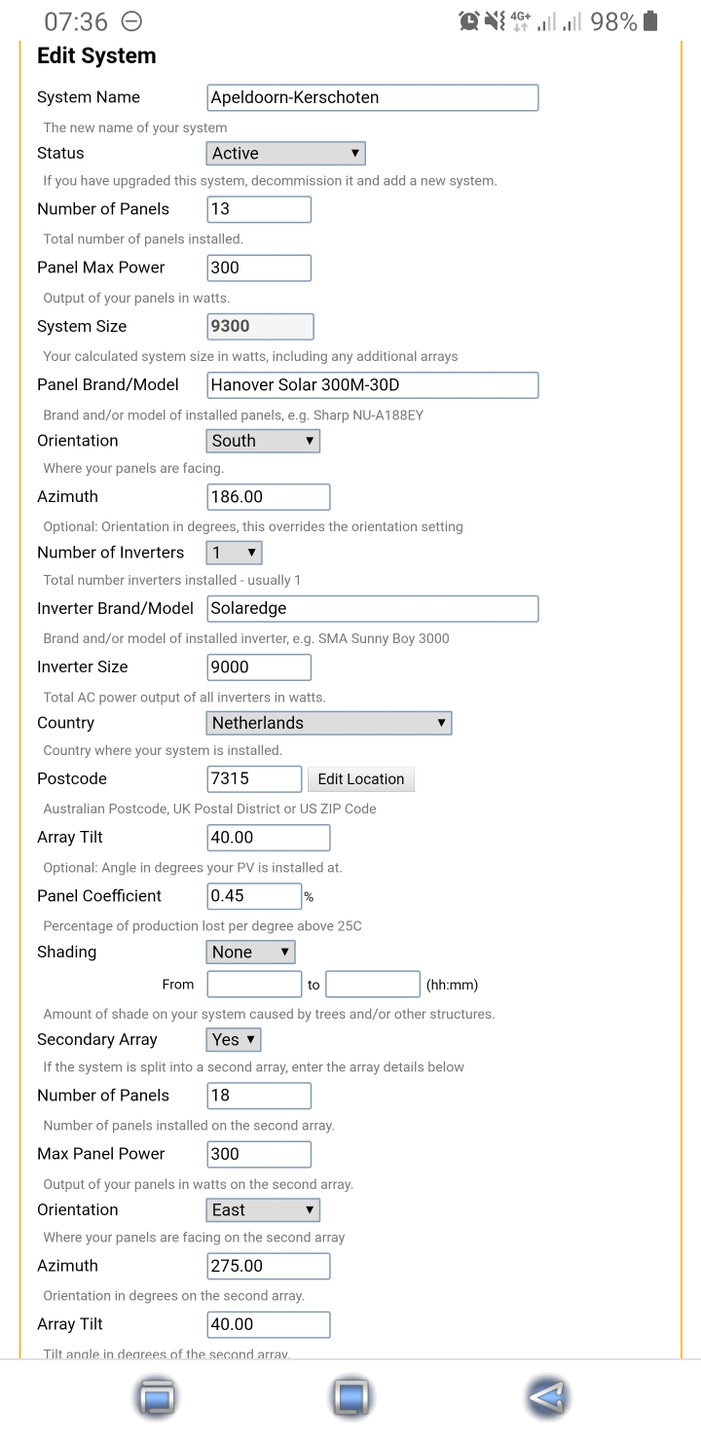The height and width of the screenshot is (1440, 701).
Task: Open the Shading dropdown showing None
Action: point(251,952)
